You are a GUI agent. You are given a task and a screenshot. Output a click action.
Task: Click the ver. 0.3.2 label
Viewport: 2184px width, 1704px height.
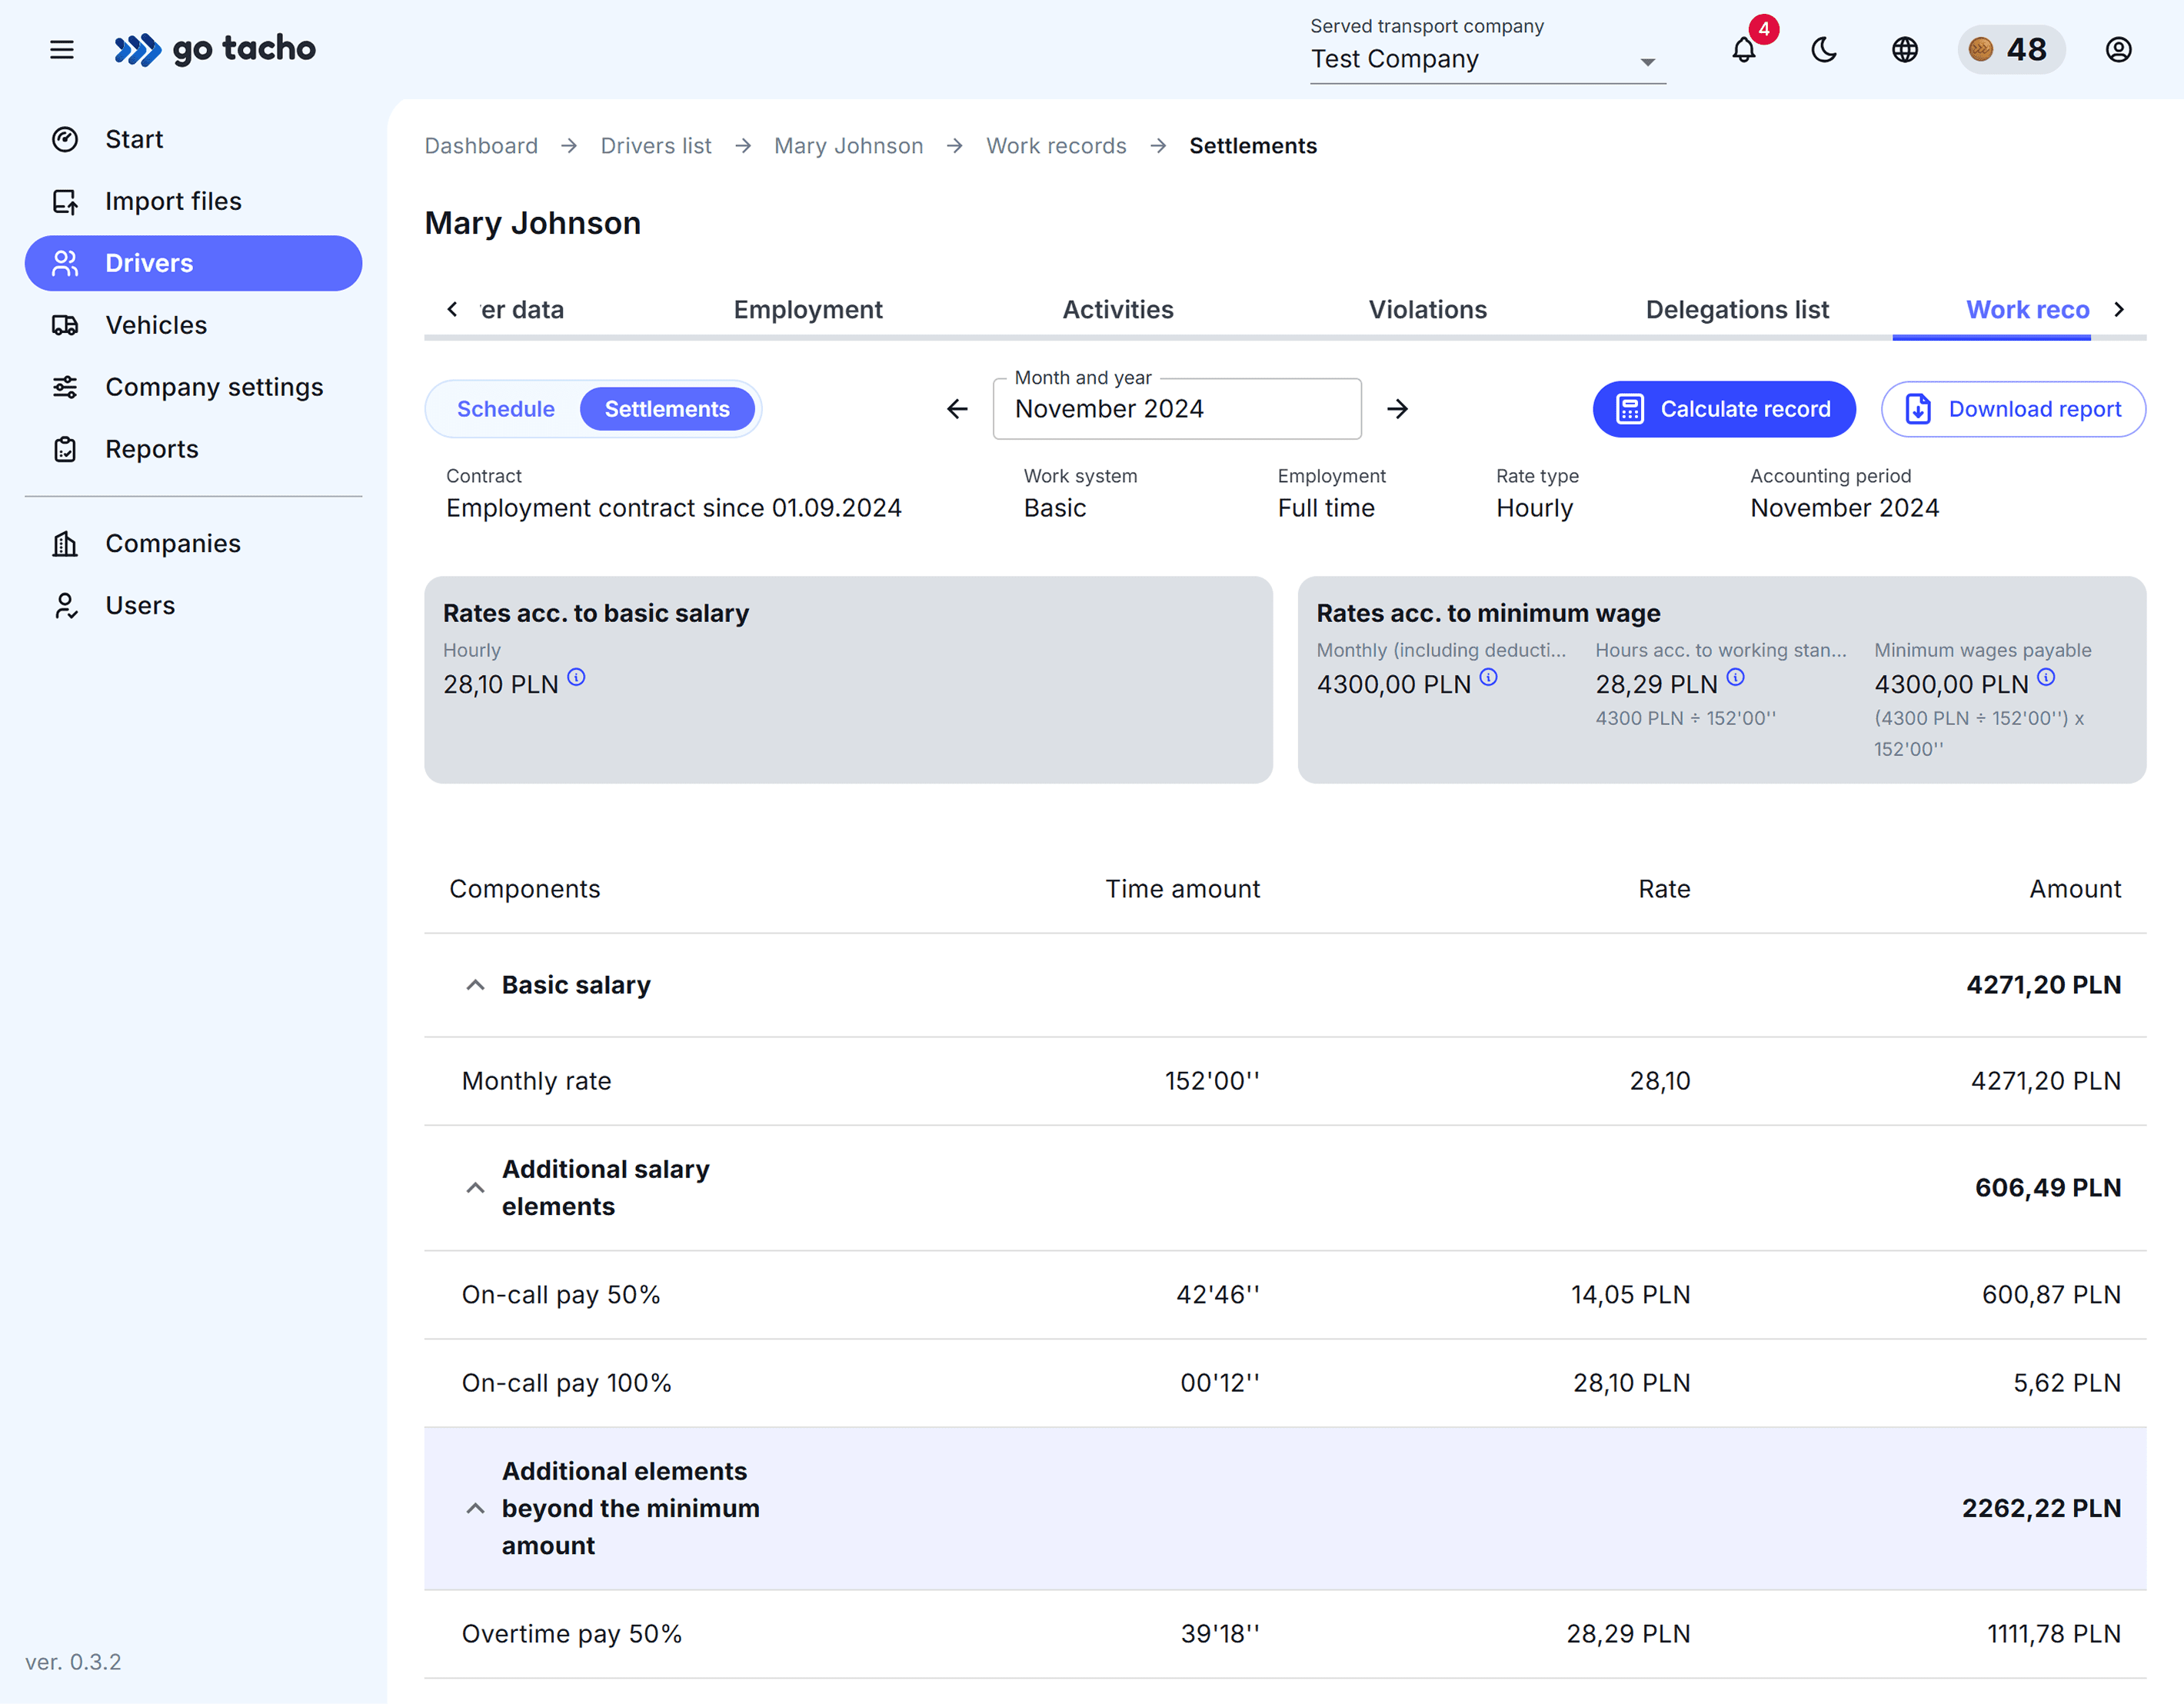[x=73, y=1662]
